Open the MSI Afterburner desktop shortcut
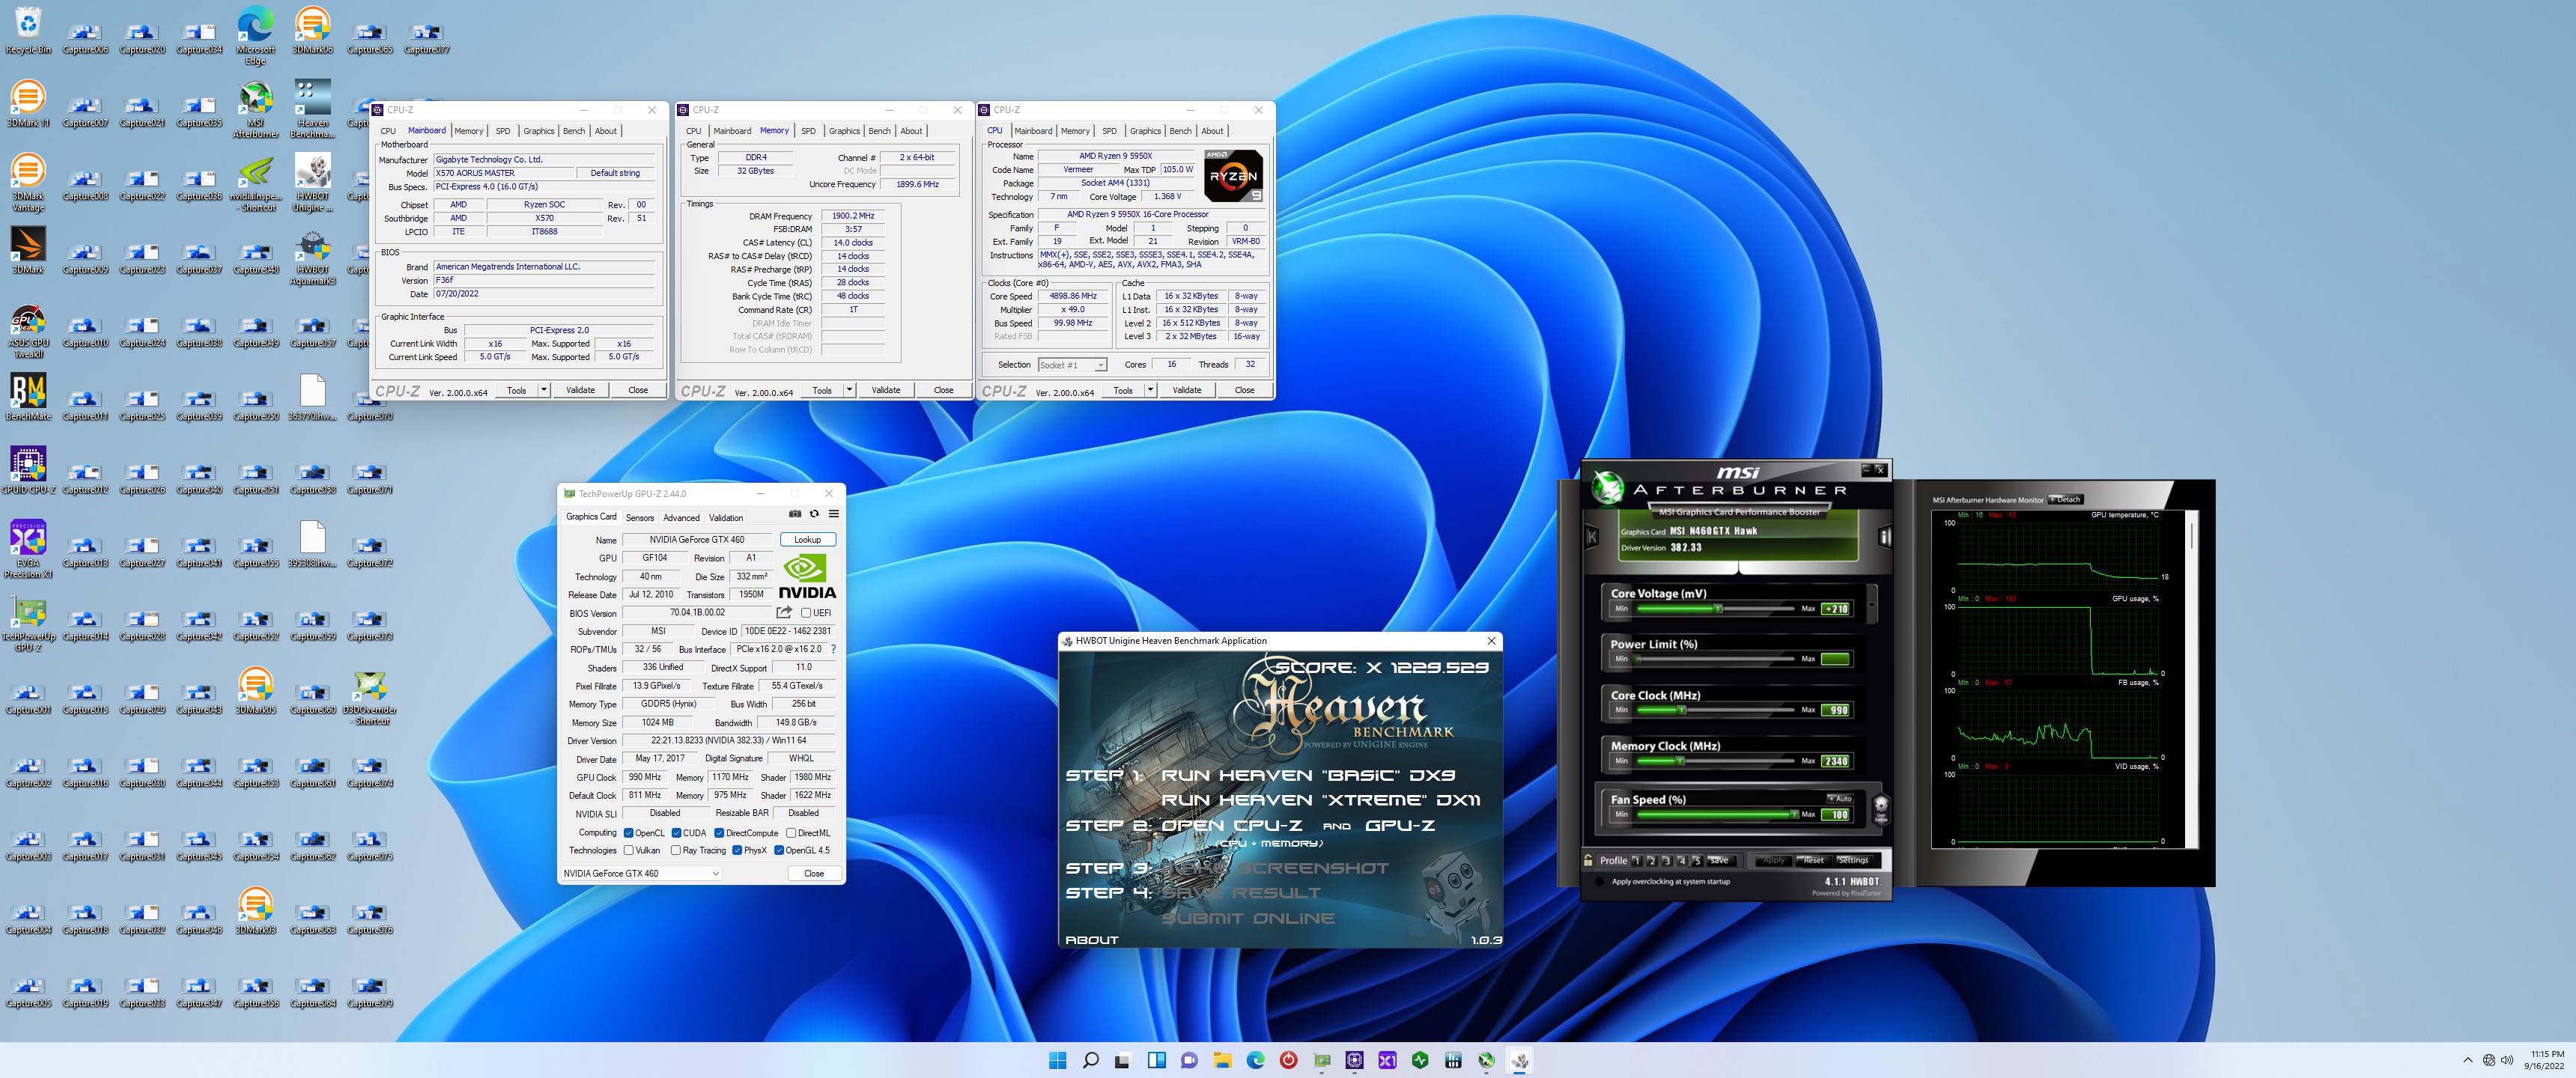This screenshot has width=2576, height=1078. [x=256, y=108]
